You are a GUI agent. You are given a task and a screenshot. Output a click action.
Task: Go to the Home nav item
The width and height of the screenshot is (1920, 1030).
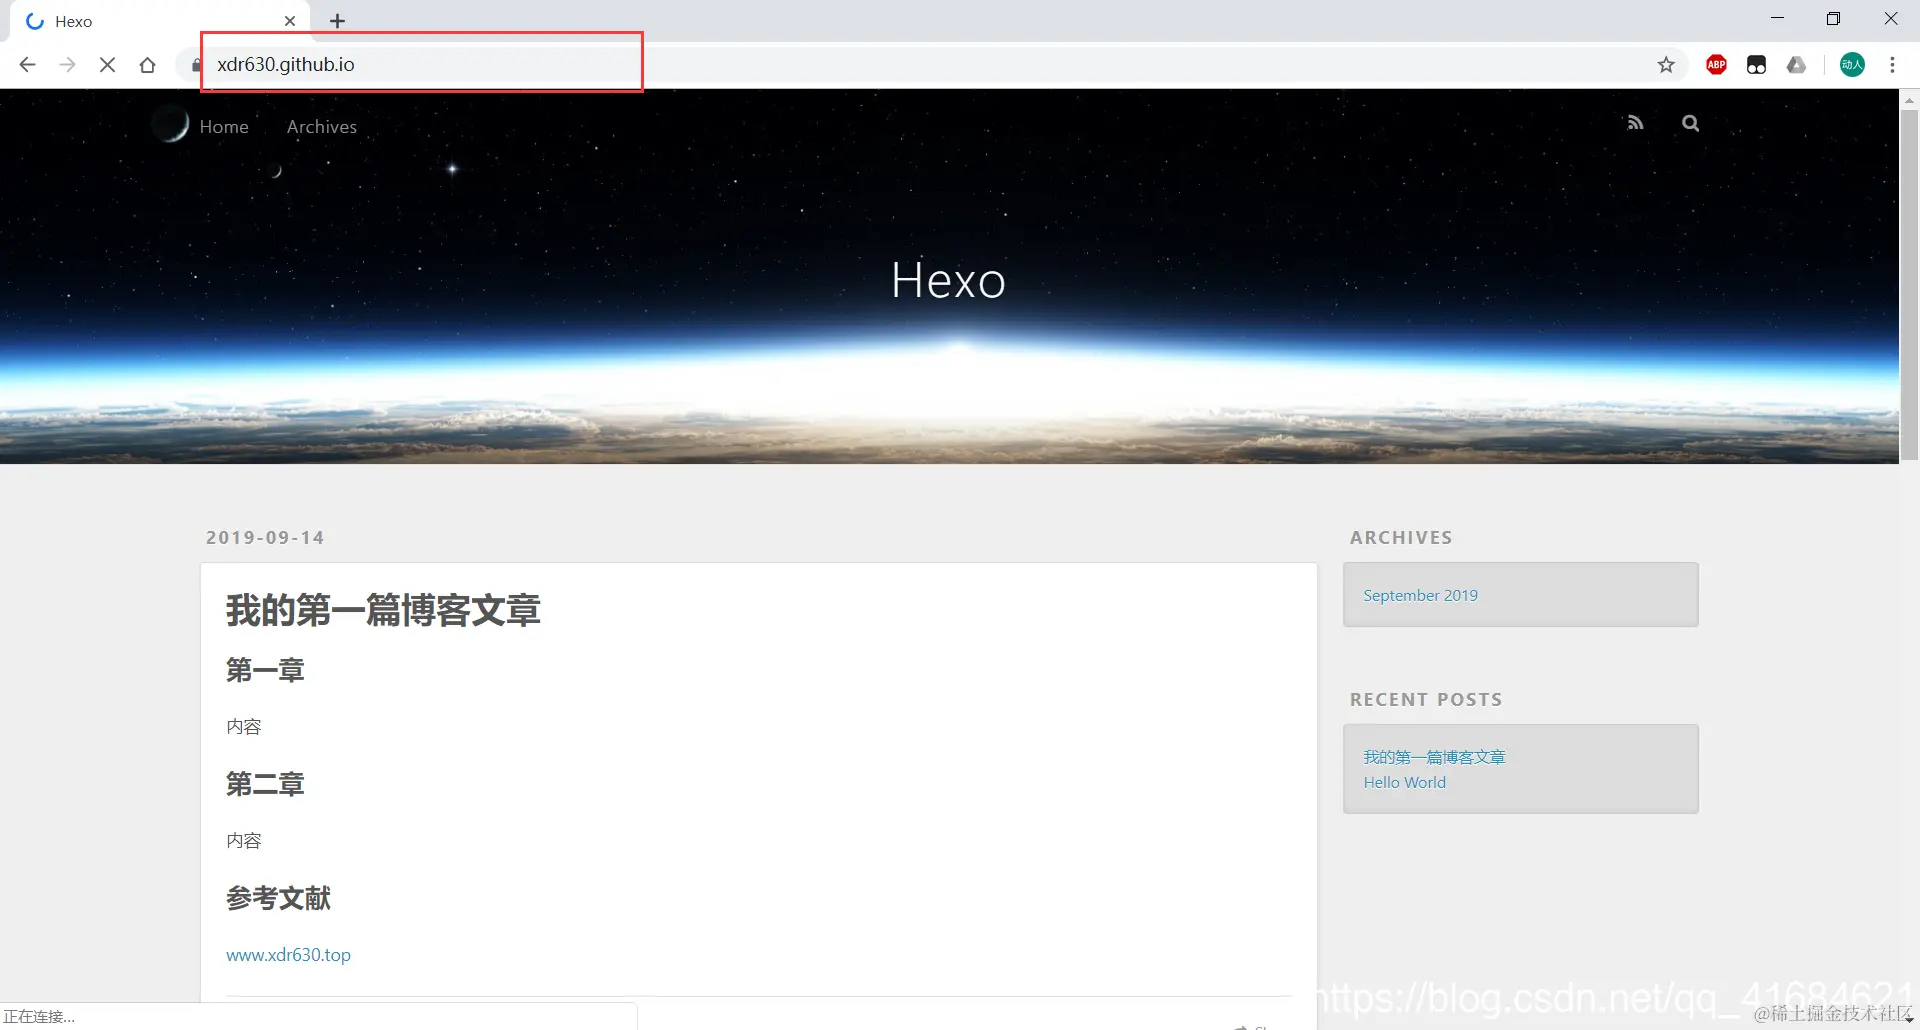click(224, 127)
